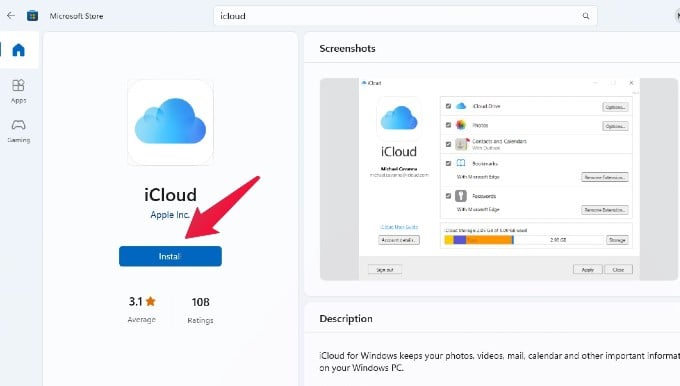
Task: Click the orange star rating icon
Action: (x=150, y=301)
